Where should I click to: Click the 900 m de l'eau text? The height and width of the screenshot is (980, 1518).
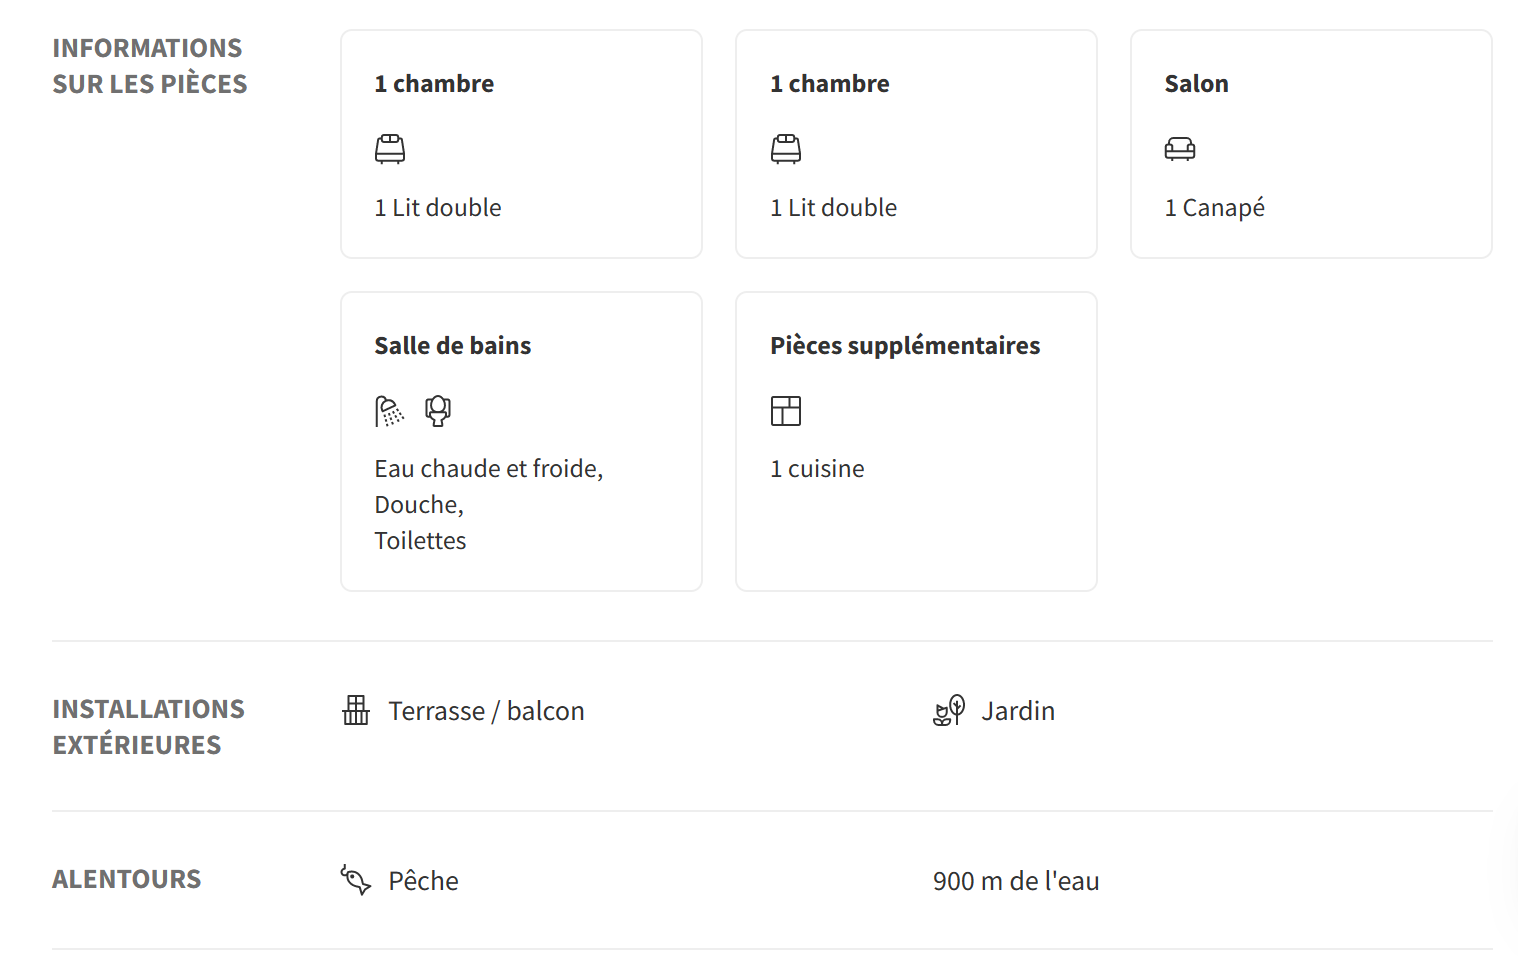pyautogui.click(x=1016, y=881)
